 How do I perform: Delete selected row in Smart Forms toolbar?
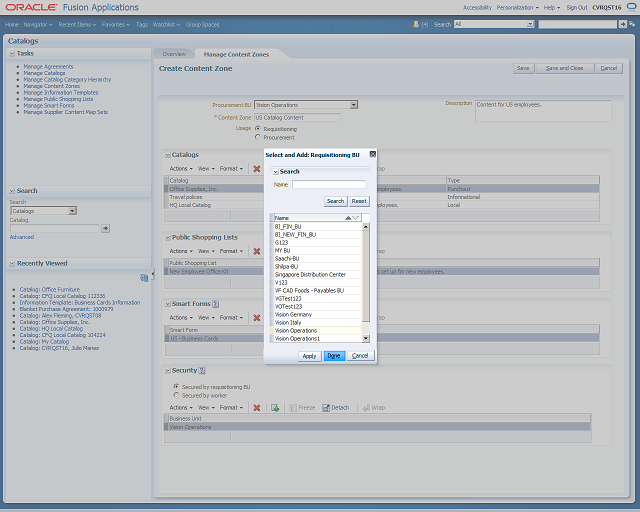[x=256, y=318]
